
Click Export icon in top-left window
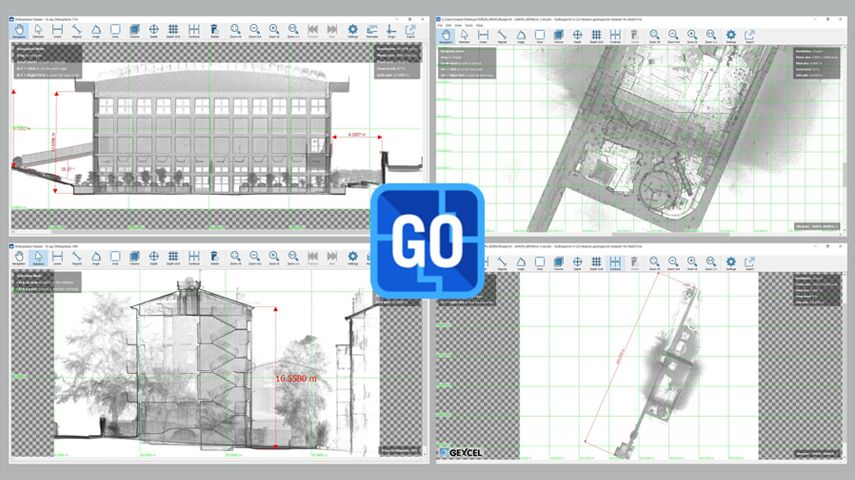coord(411,31)
